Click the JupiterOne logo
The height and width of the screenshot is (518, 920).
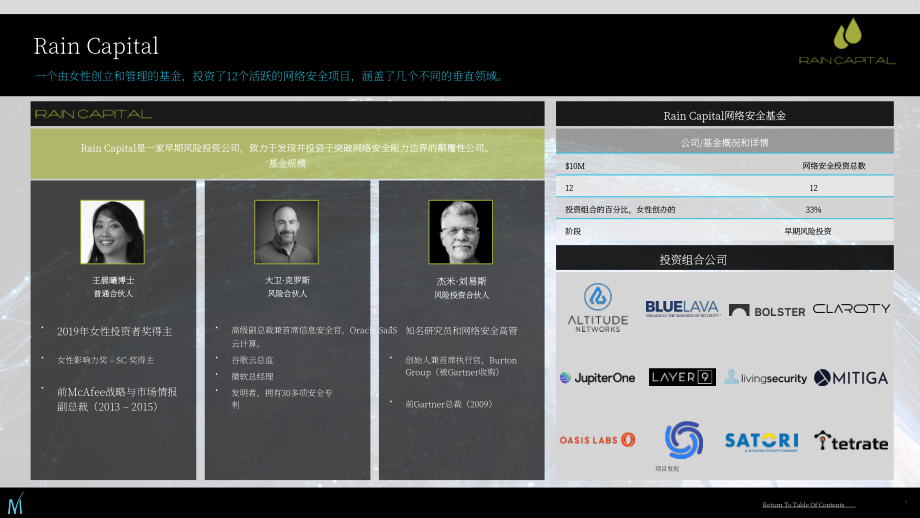pyautogui.click(x=597, y=378)
